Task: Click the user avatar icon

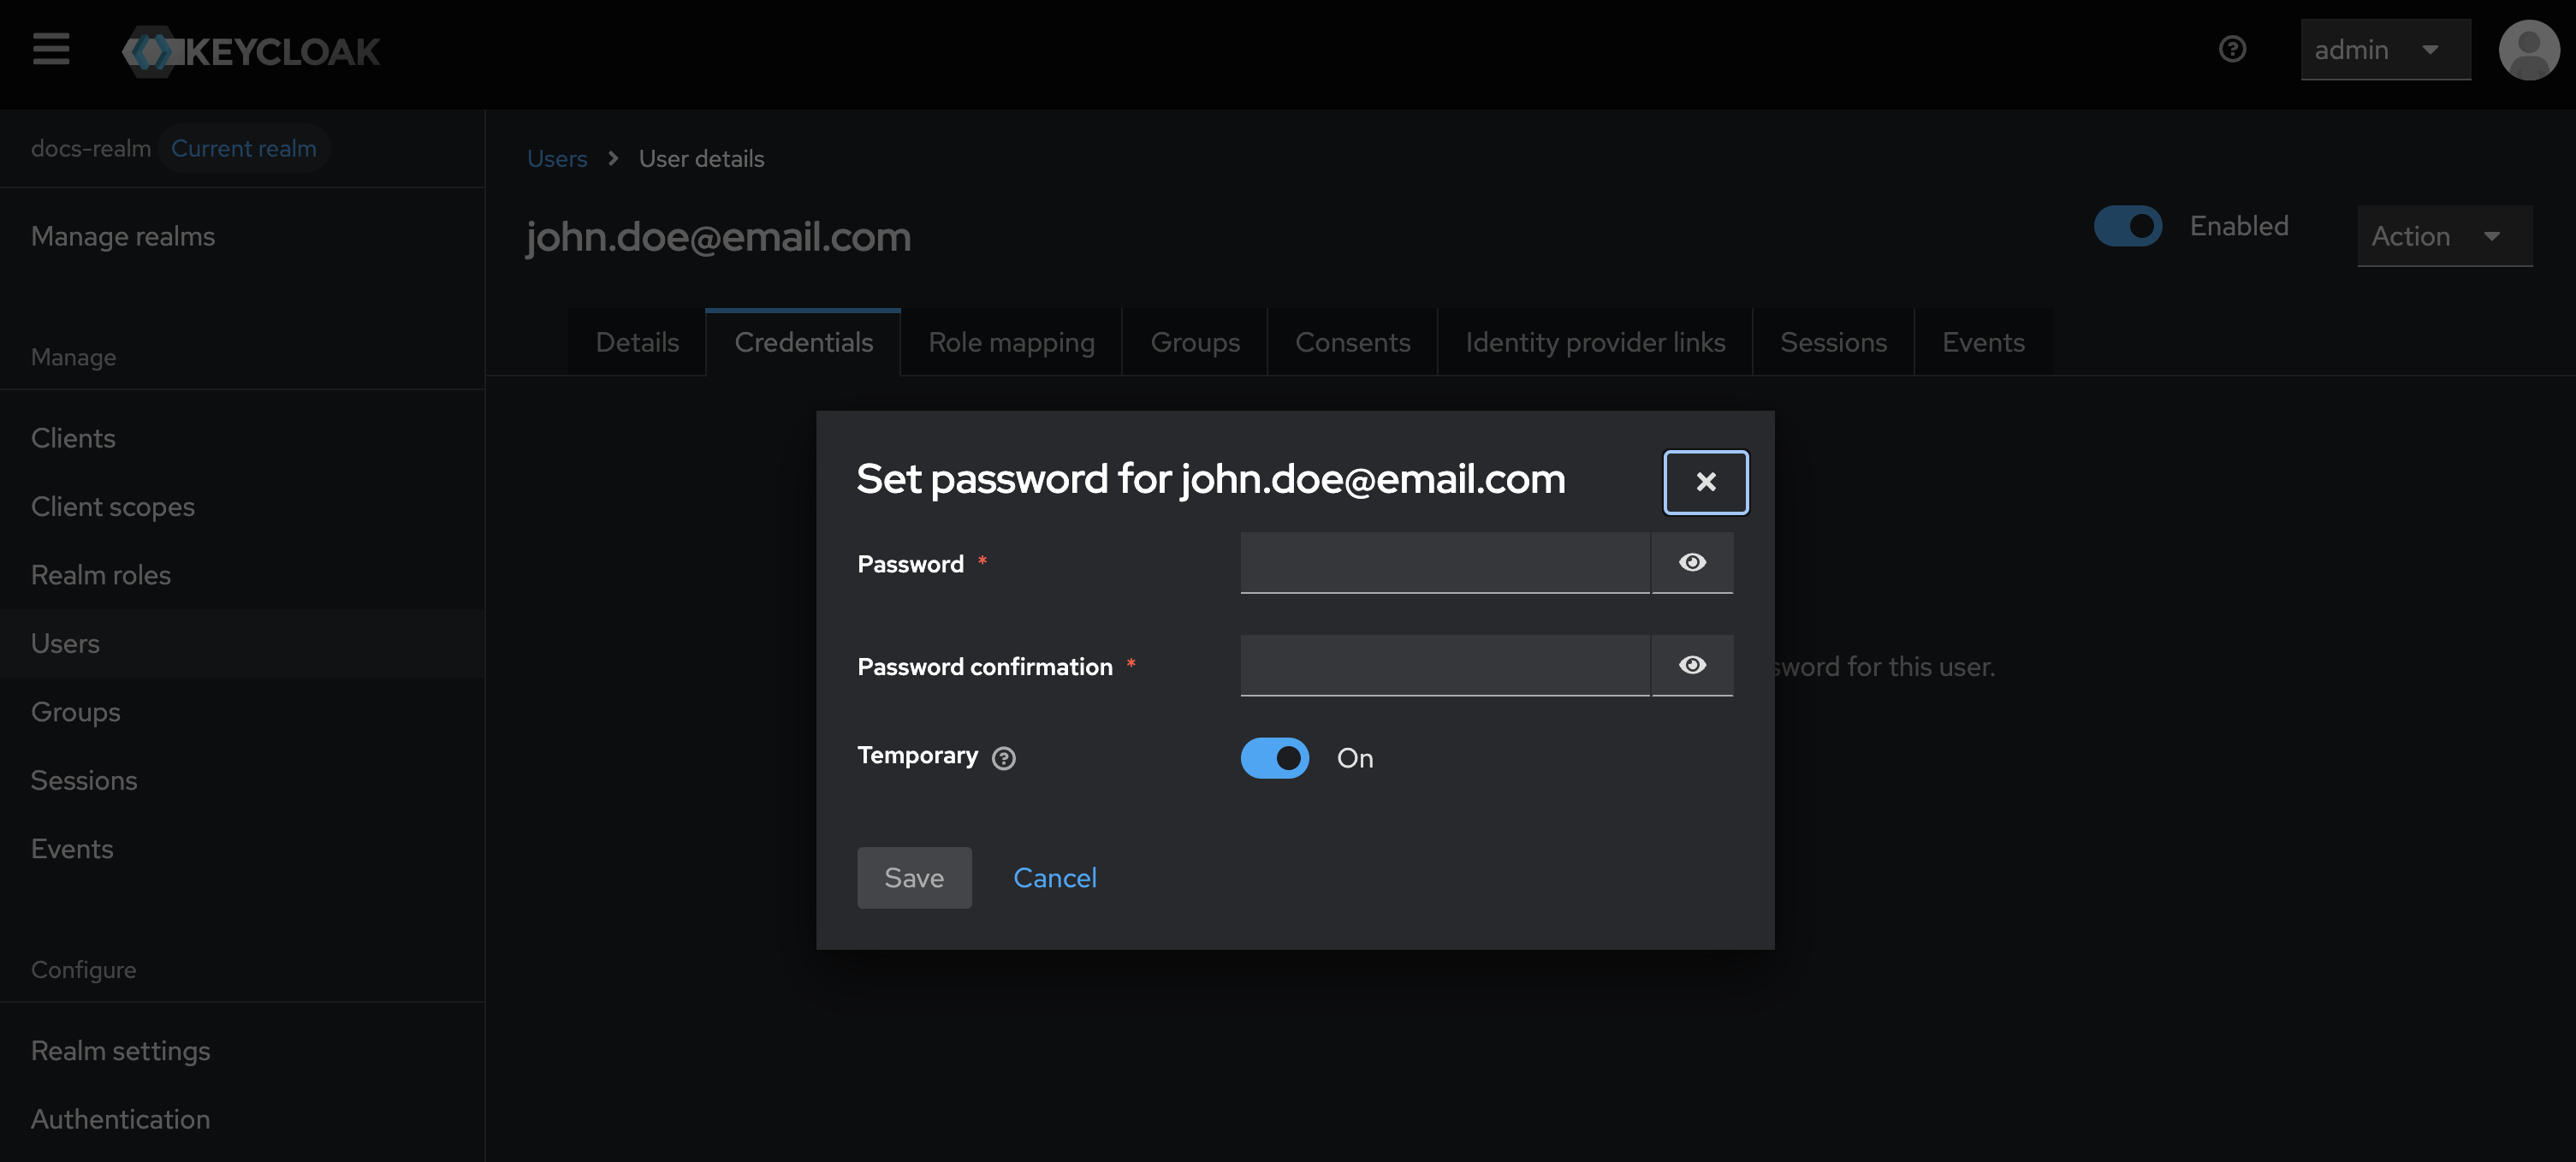Action: click(2527, 50)
